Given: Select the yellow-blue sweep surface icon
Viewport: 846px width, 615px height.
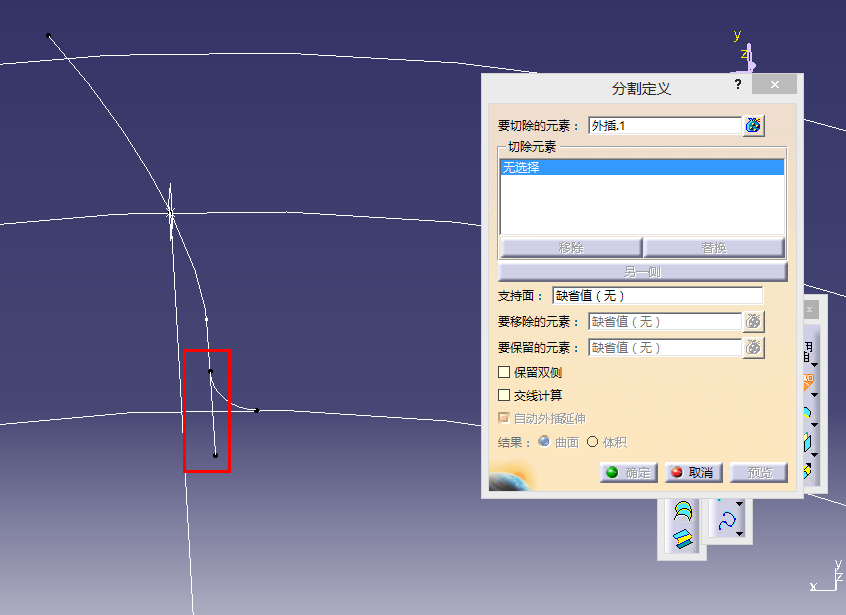Looking at the screenshot, I should coord(683,539).
